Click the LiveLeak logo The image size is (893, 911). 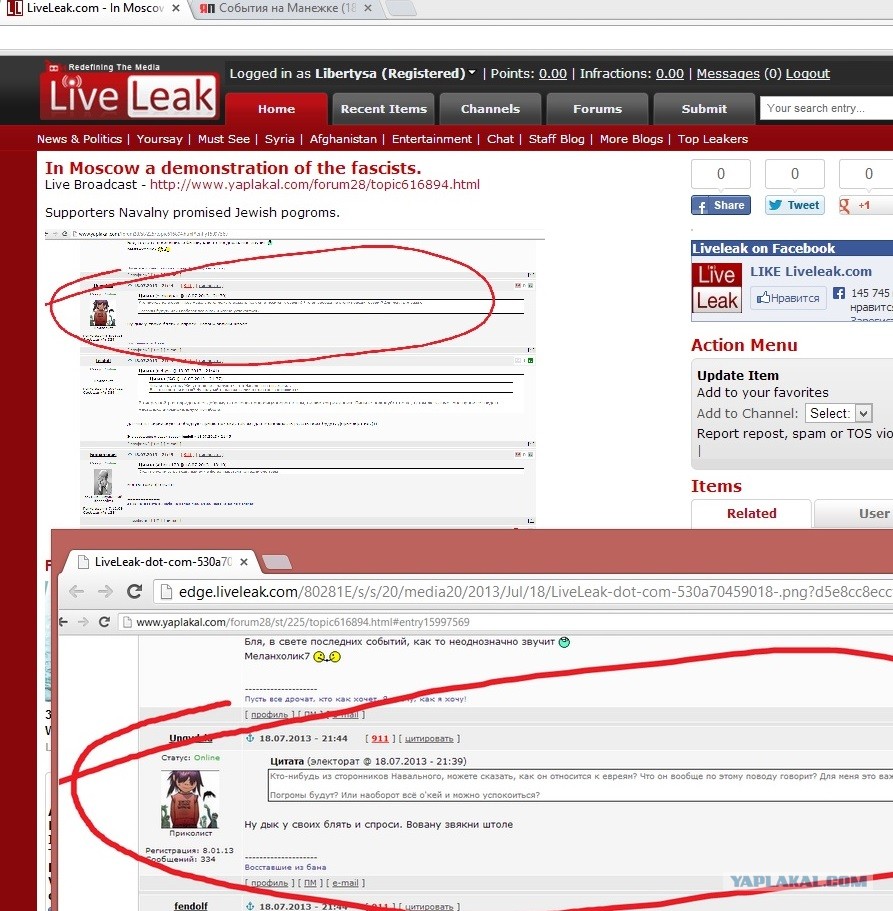click(x=130, y=90)
